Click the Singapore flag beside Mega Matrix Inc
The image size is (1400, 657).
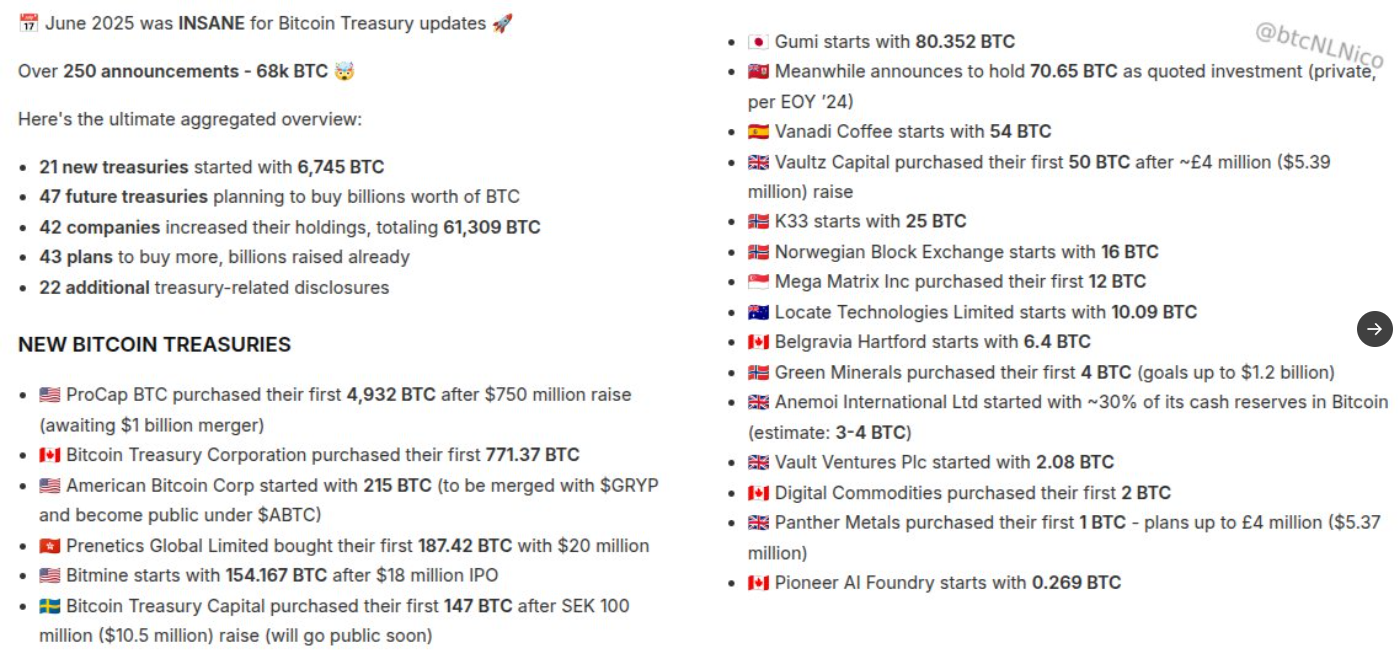pyautogui.click(x=758, y=282)
